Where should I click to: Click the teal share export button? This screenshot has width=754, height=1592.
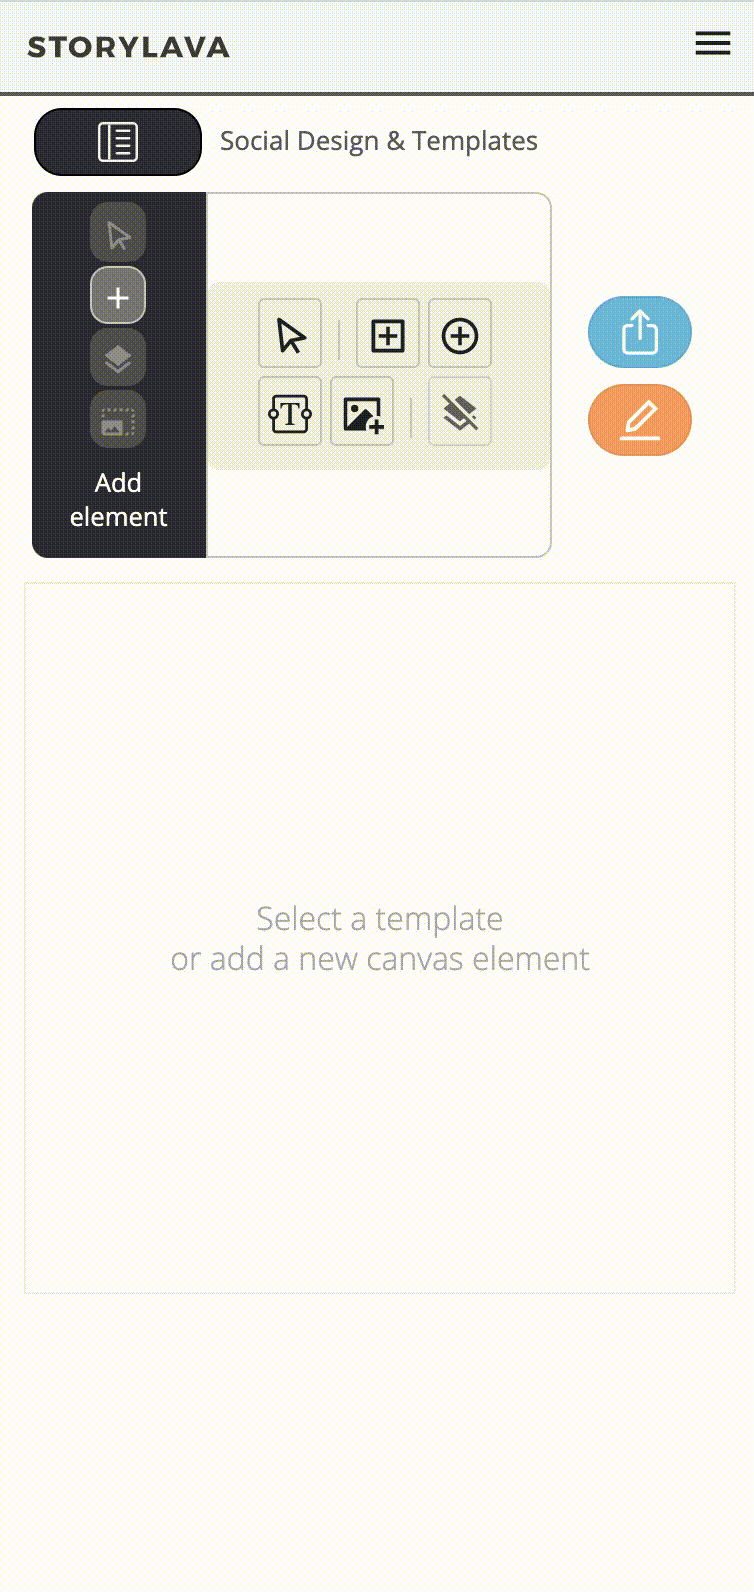pos(640,332)
